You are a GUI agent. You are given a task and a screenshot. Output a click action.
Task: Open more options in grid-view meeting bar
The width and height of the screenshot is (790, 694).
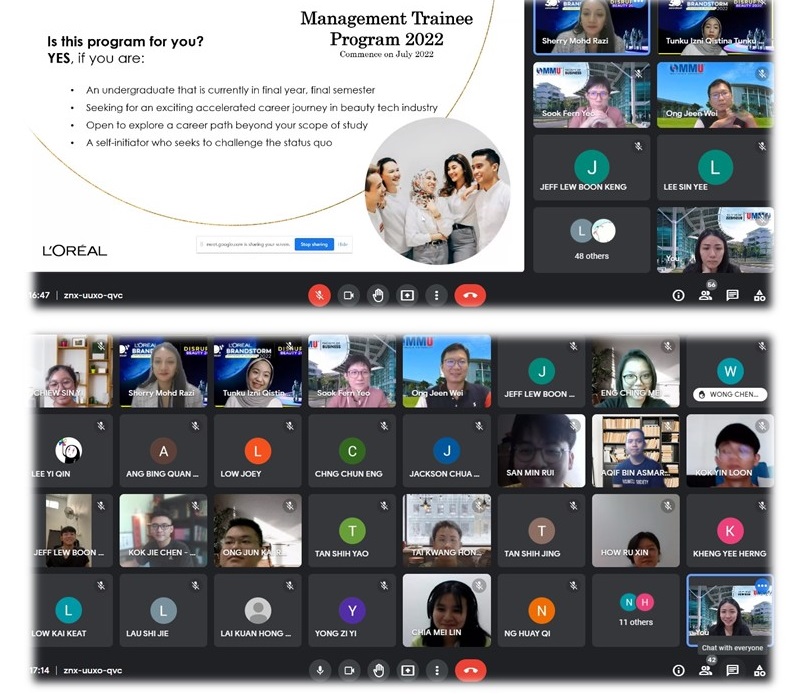pos(437,670)
